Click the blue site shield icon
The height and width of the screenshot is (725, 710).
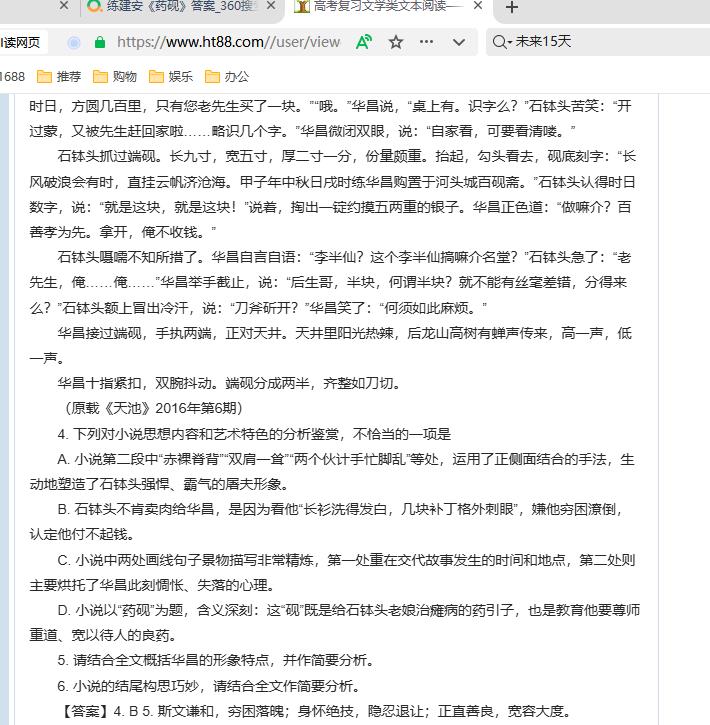pos(73,43)
